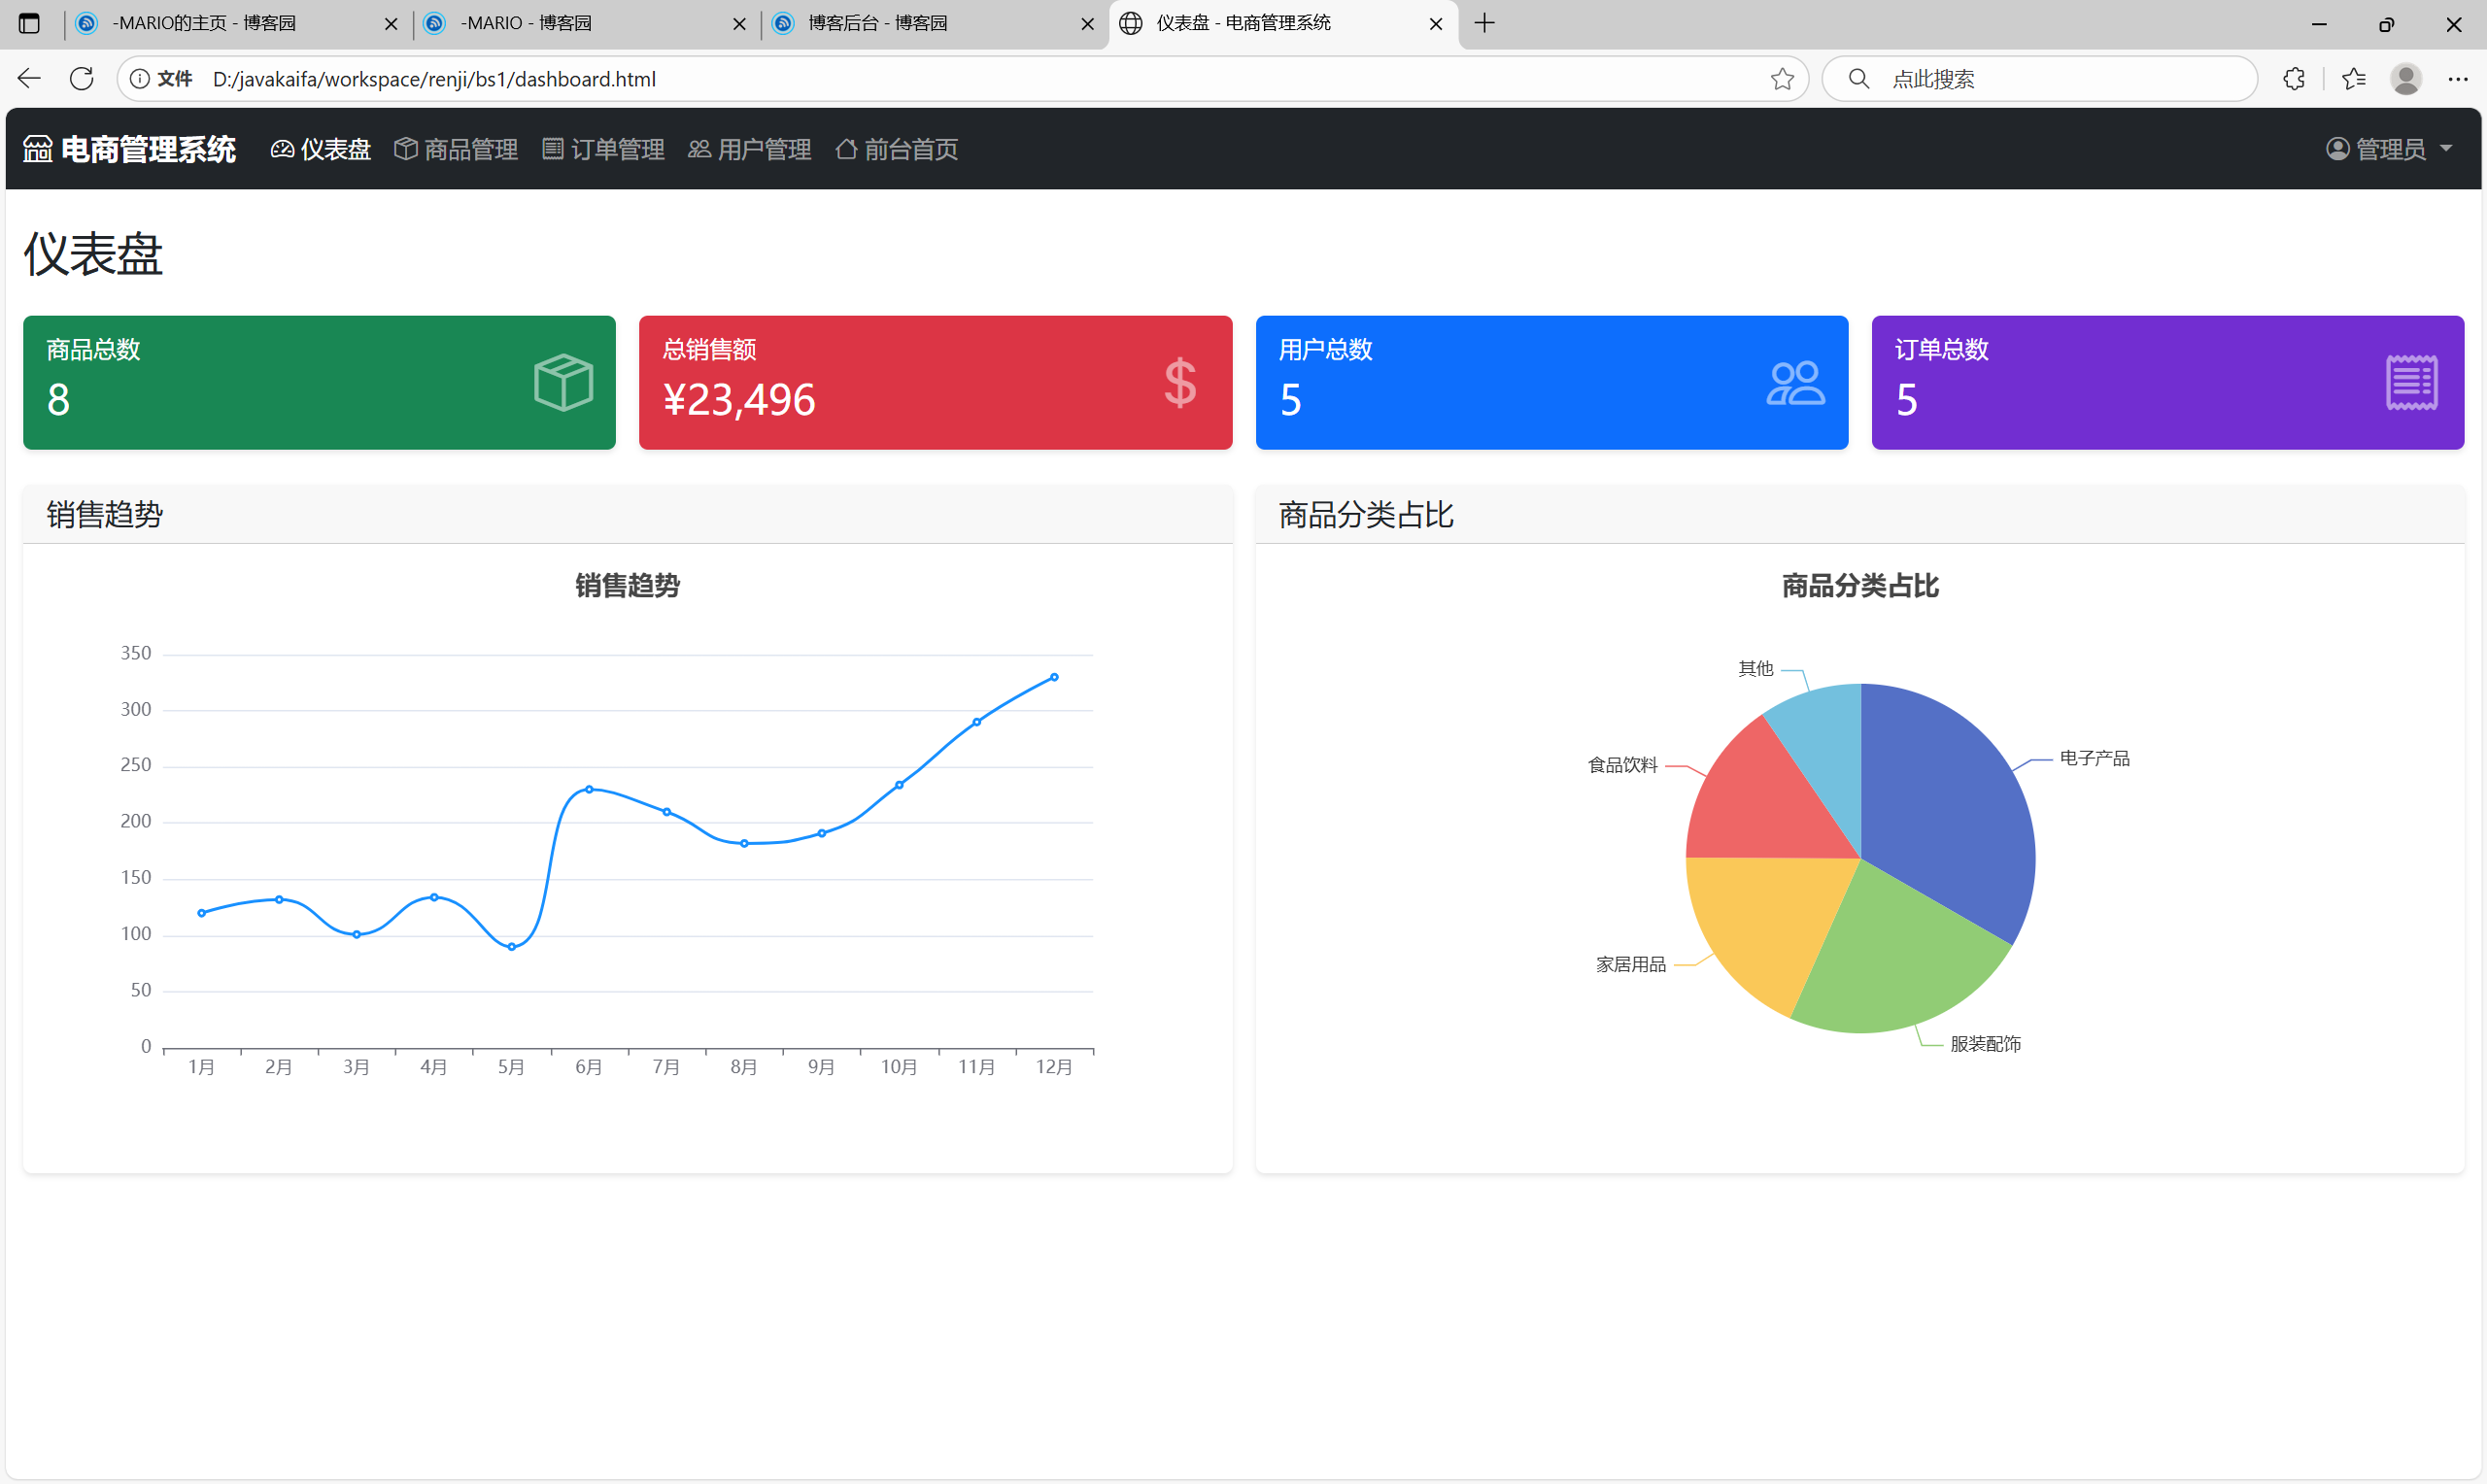Click the admin profile icon in navbar
This screenshot has width=2487, height=1484.
[x=2337, y=148]
